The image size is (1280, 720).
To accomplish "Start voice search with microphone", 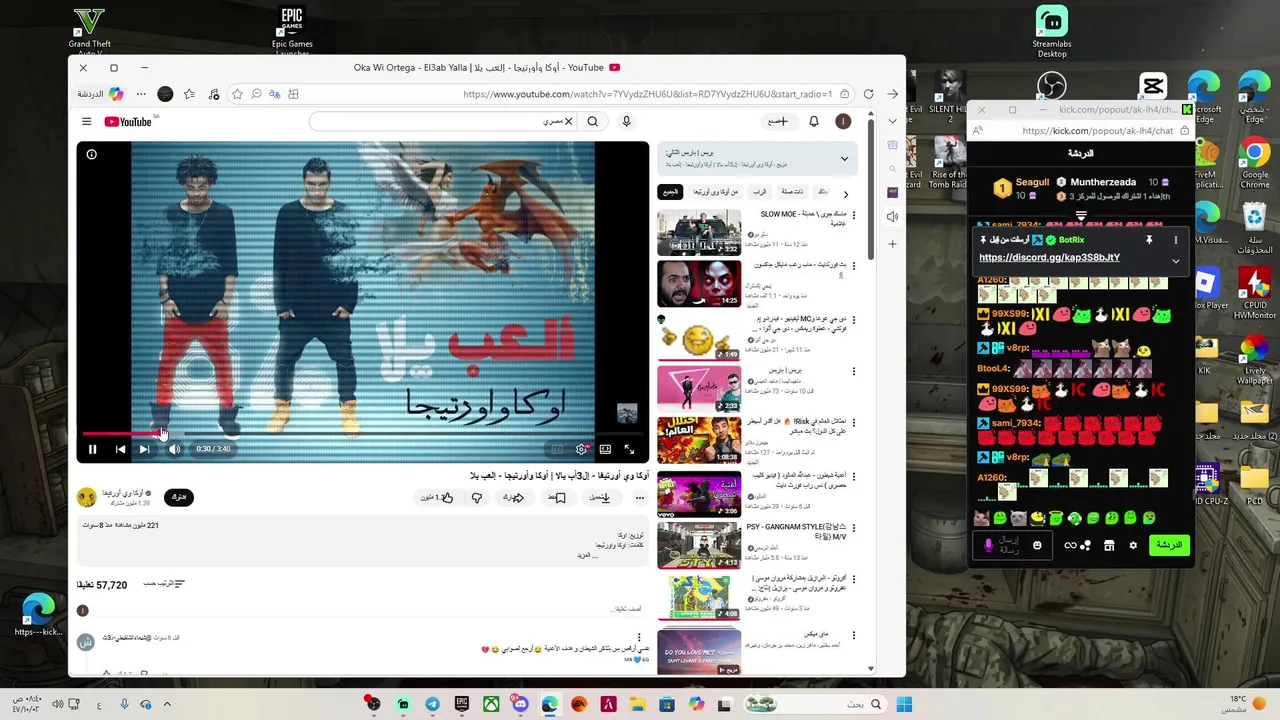I will click(626, 121).
